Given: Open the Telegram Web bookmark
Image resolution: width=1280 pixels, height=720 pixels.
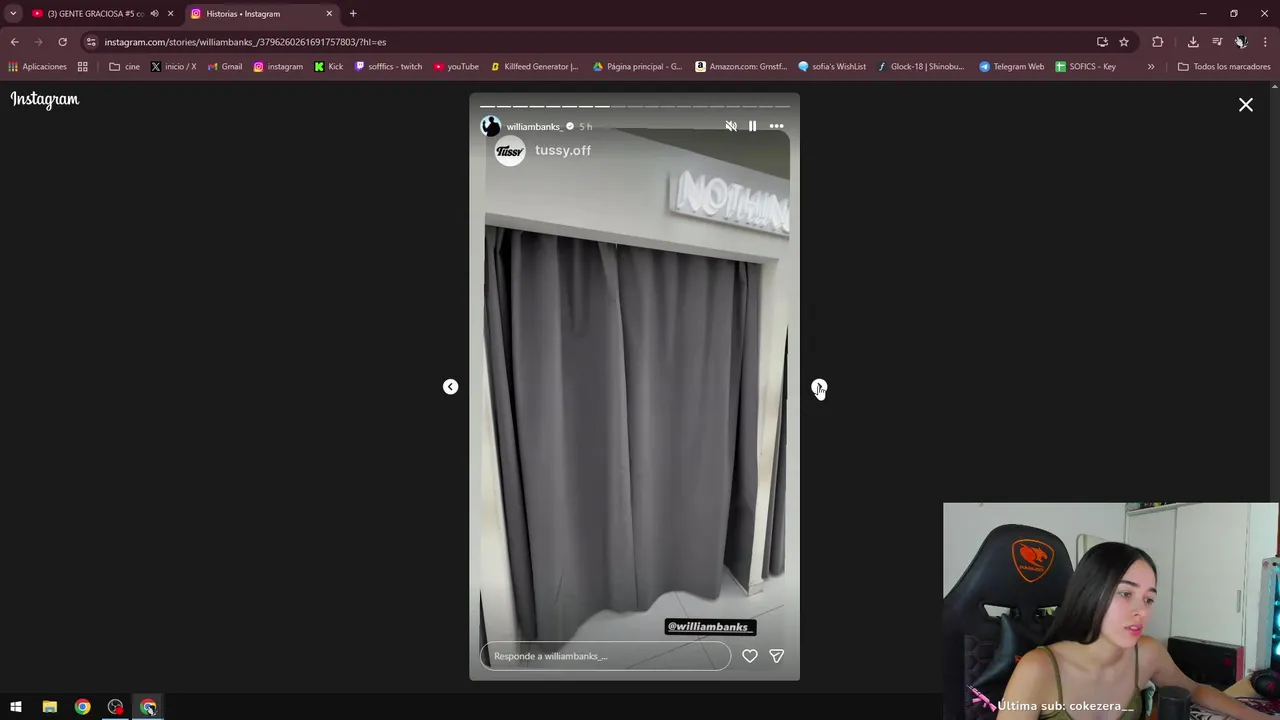Looking at the screenshot, I should tap(1012, 67).
